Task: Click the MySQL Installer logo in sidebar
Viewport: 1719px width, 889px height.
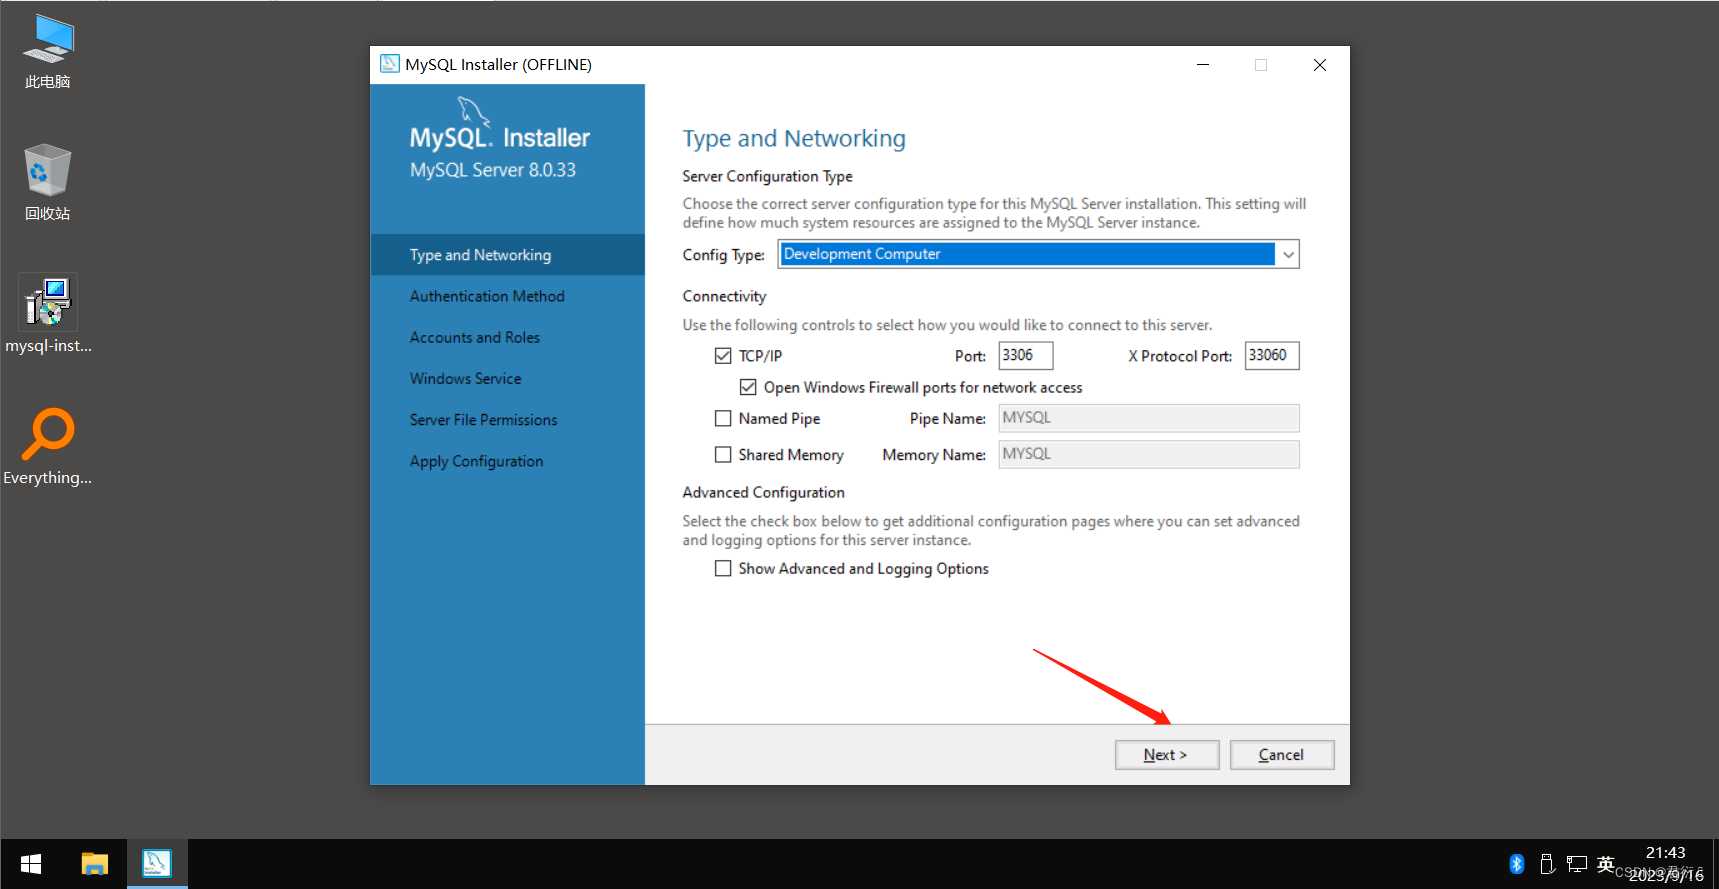Action: tap(499, 124)
